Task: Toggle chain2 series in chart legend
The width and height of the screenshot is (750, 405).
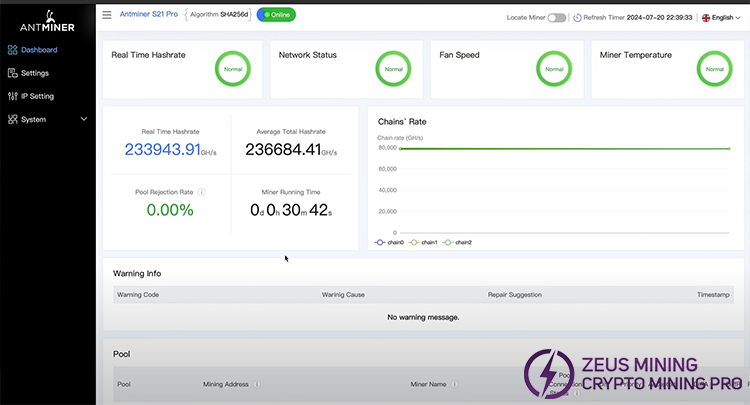Action: coord(458,242)
